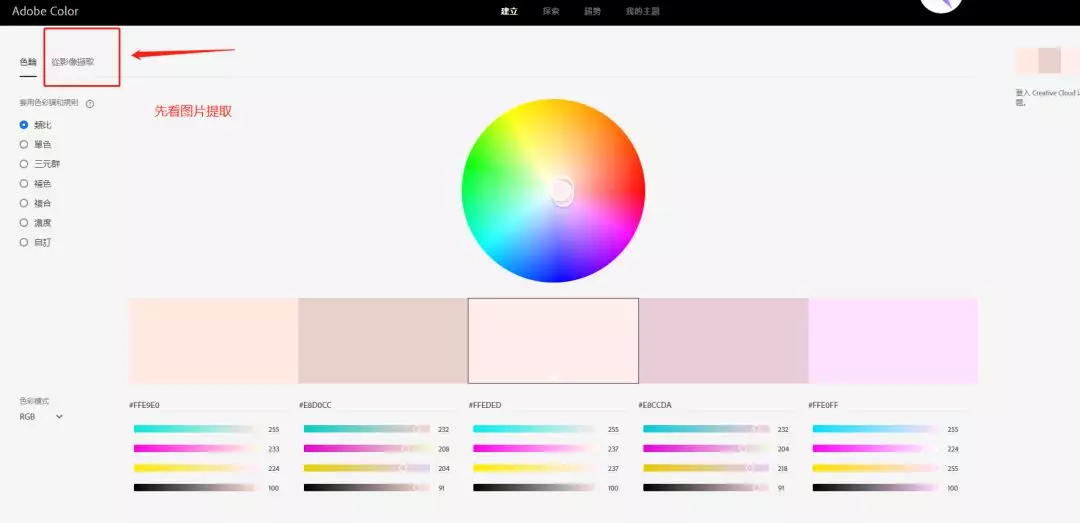1080x523 pixels.
Task: Select the selected middle swatch #FFEDED
Action: pos(553,340)
